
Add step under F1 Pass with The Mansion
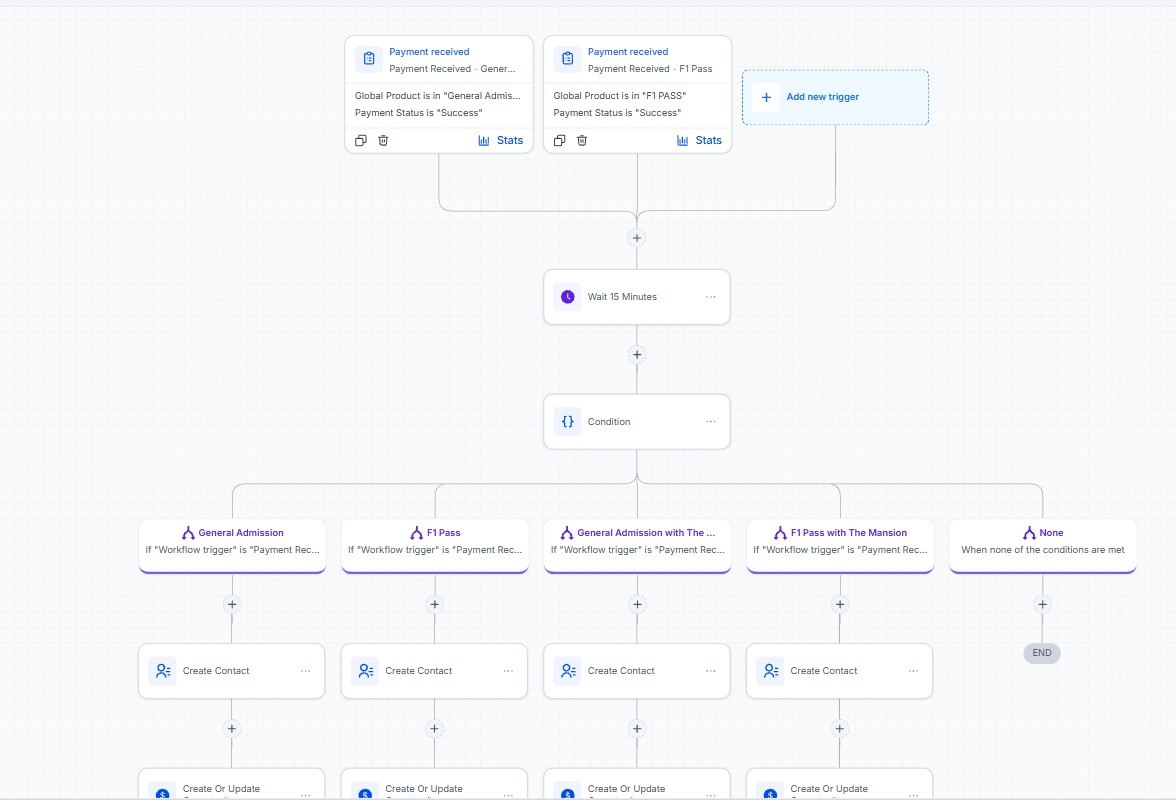pyautogui.click(x=839, y=604)
